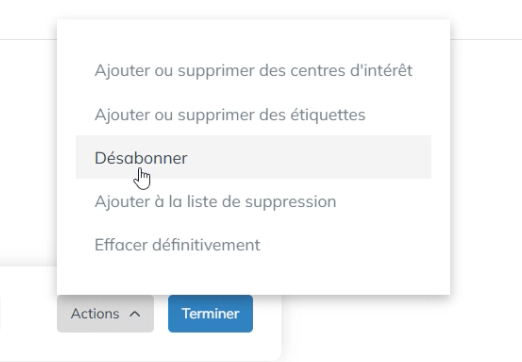Click the highlighted Désabonner row
This screenshot has width=522, height=362.
point(253,157)
